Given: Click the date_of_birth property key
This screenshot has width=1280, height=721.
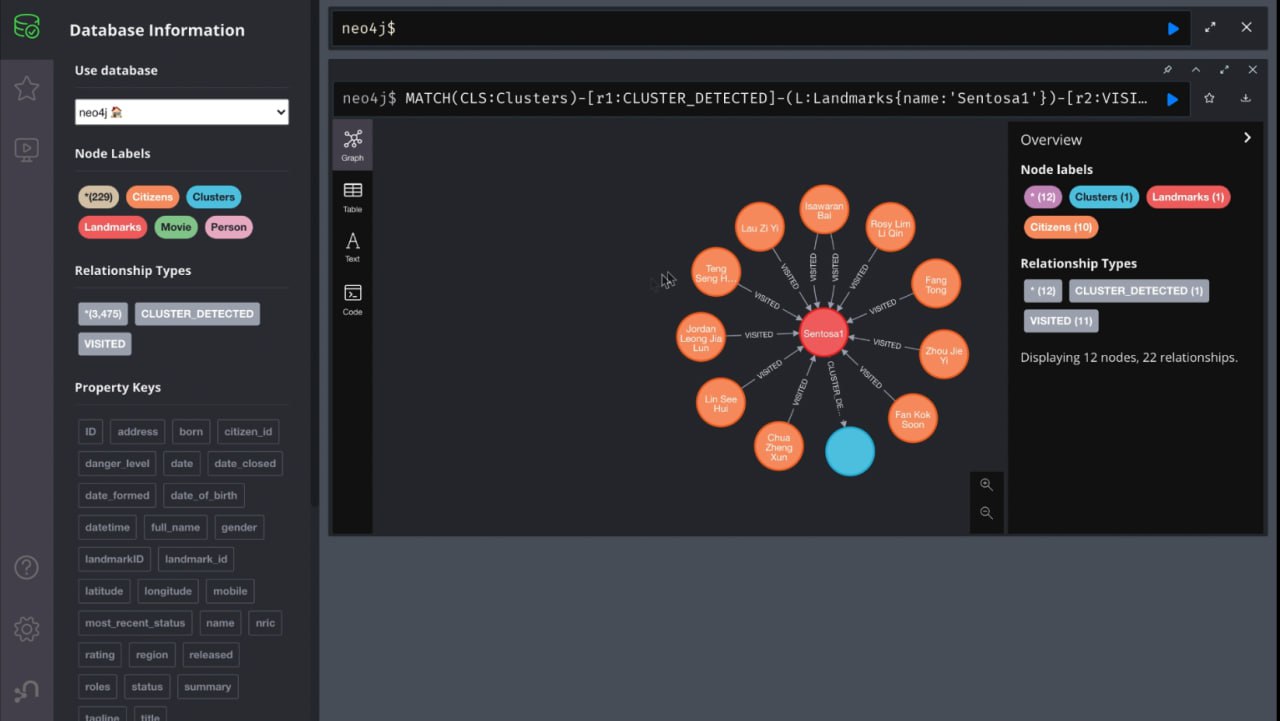Looking at the screenshot, I should point(204,496).
